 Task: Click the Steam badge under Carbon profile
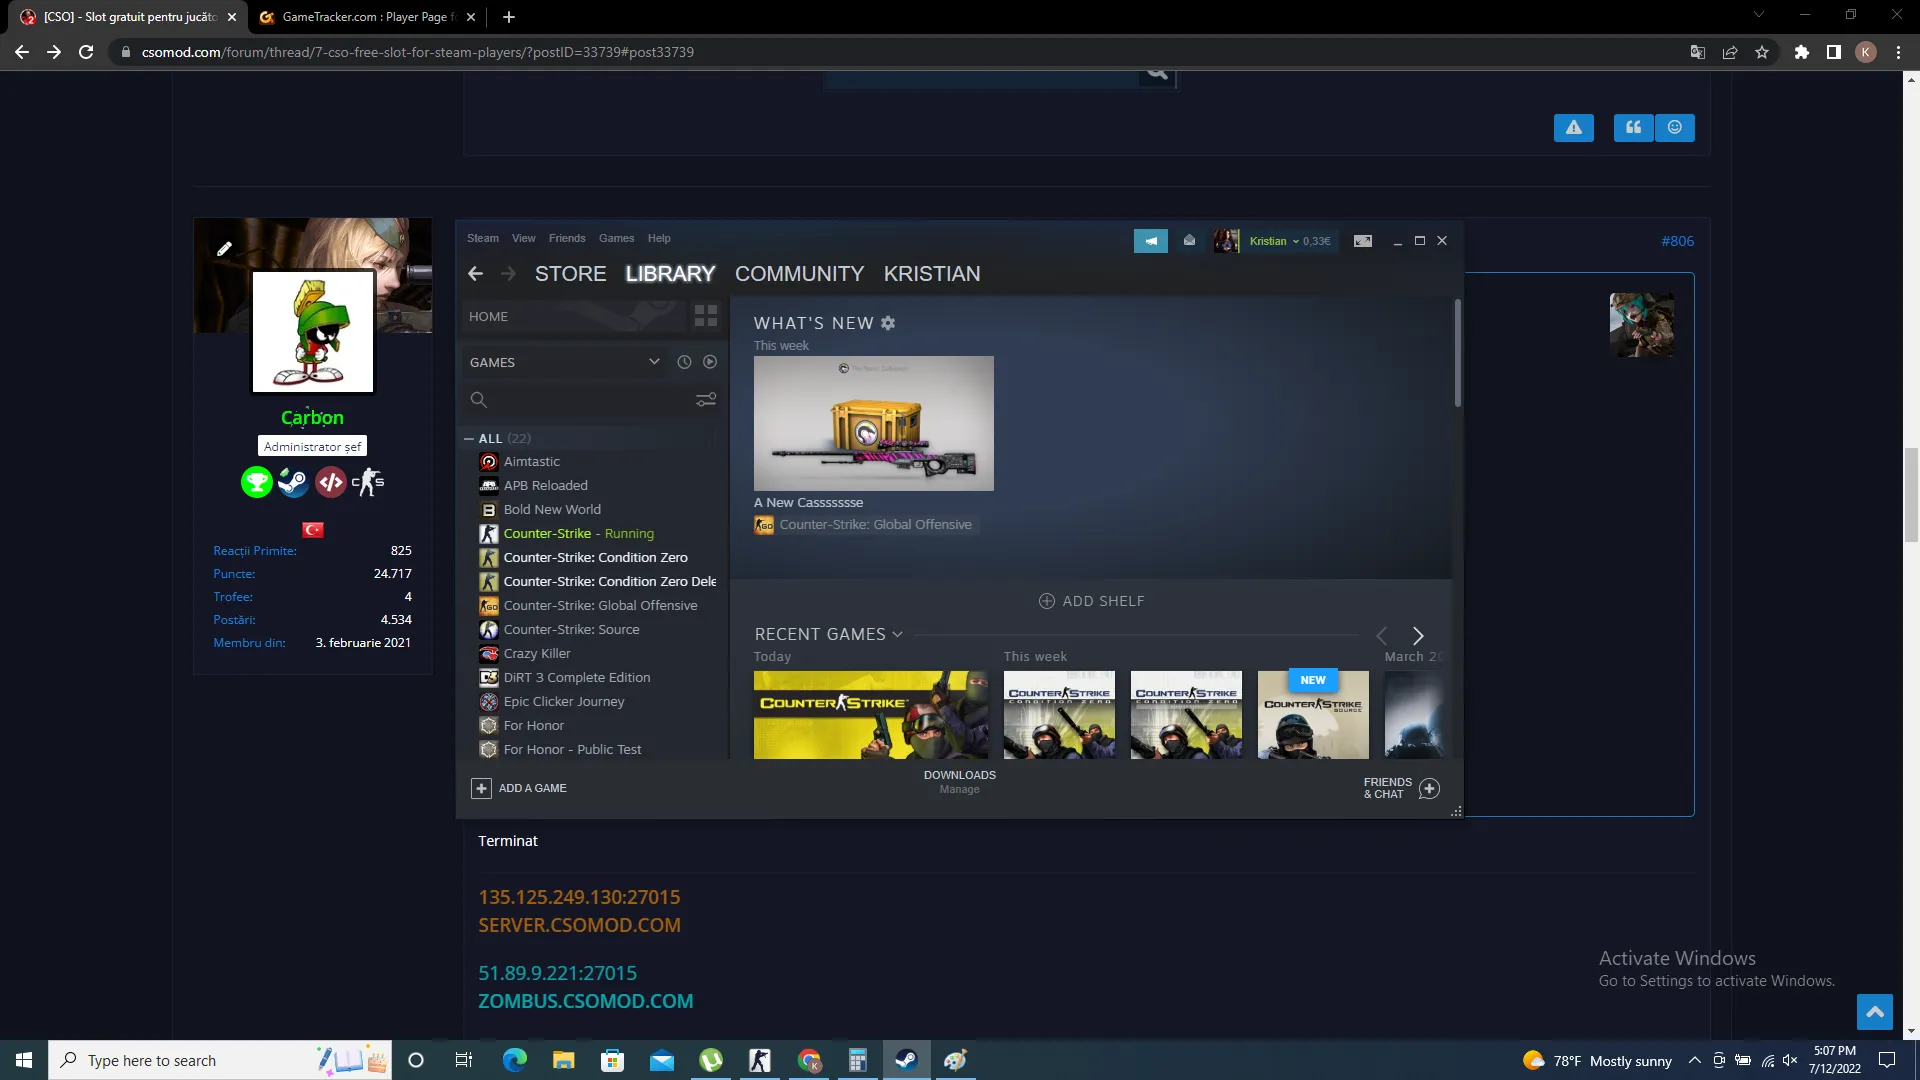(x=293, y=482)
